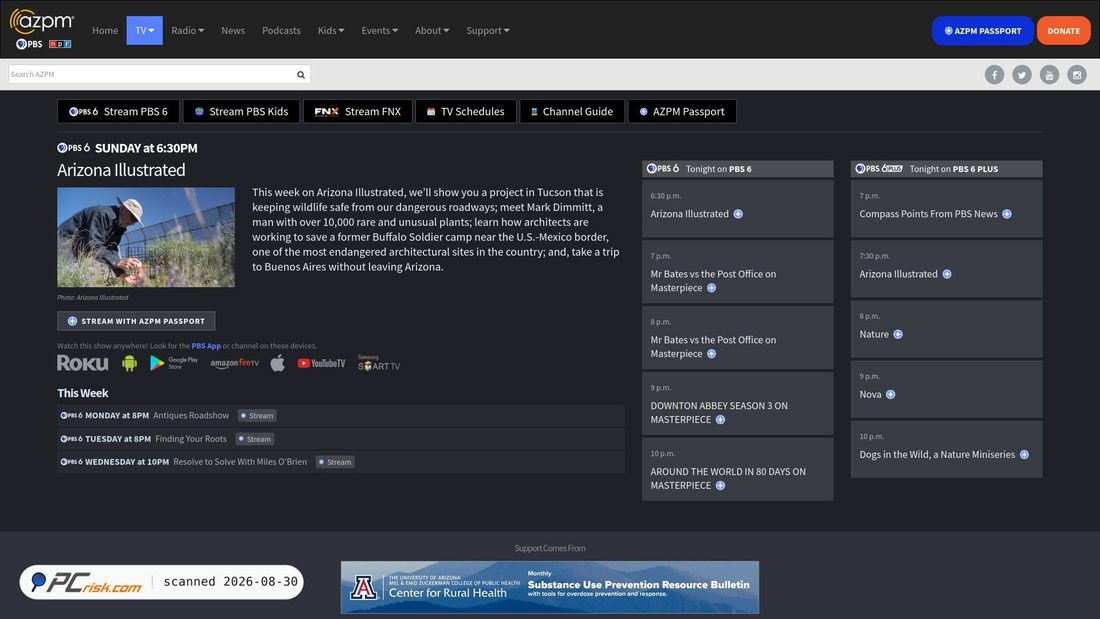Expand the About dropdown menu
Viewport: 1100px width, 619px height.
pyautogui.click(x=431, y=30)
